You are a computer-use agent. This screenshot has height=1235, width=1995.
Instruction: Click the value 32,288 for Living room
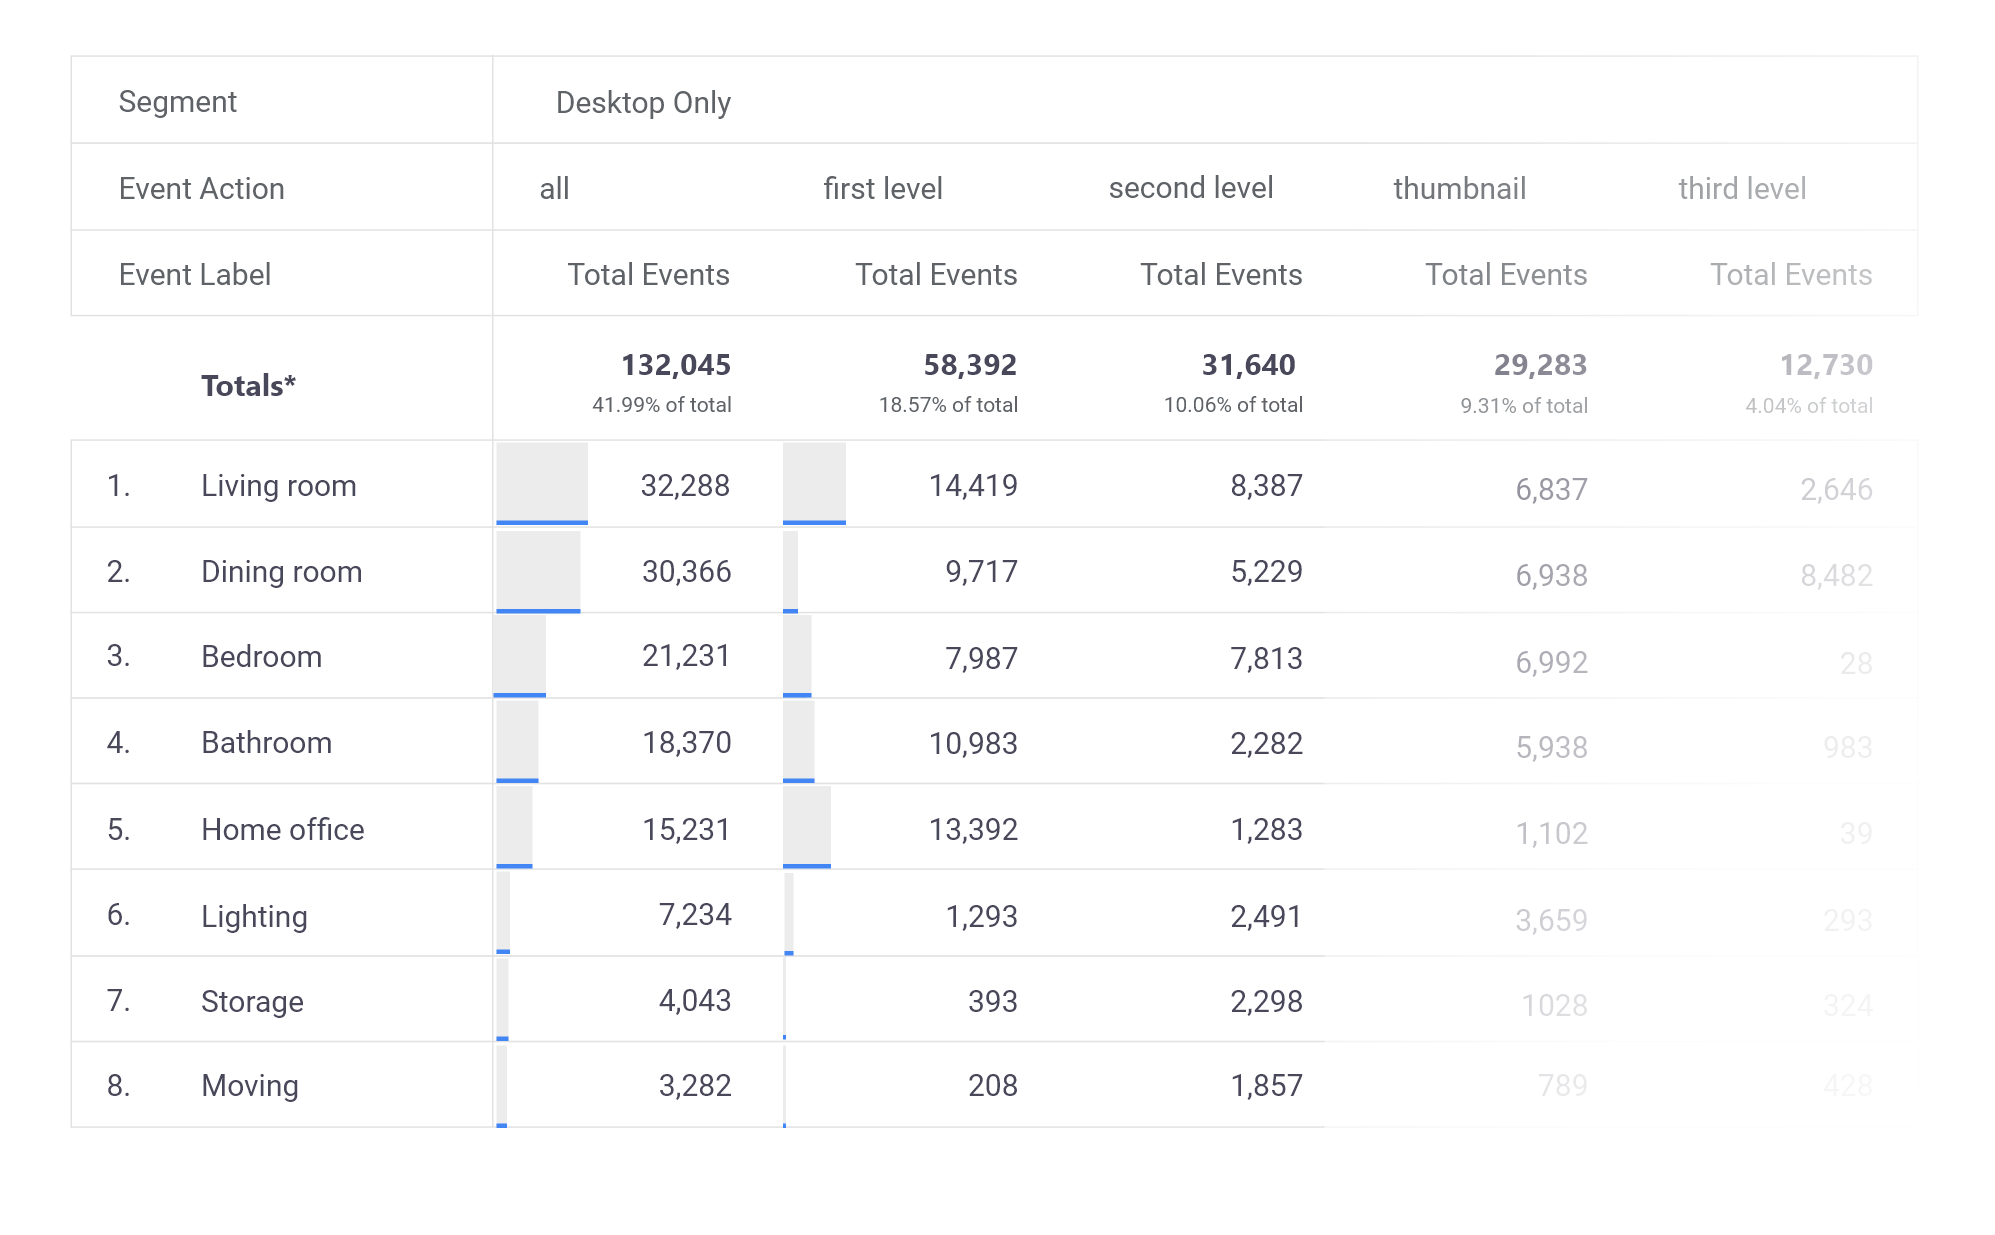click(x=685, y=485)
